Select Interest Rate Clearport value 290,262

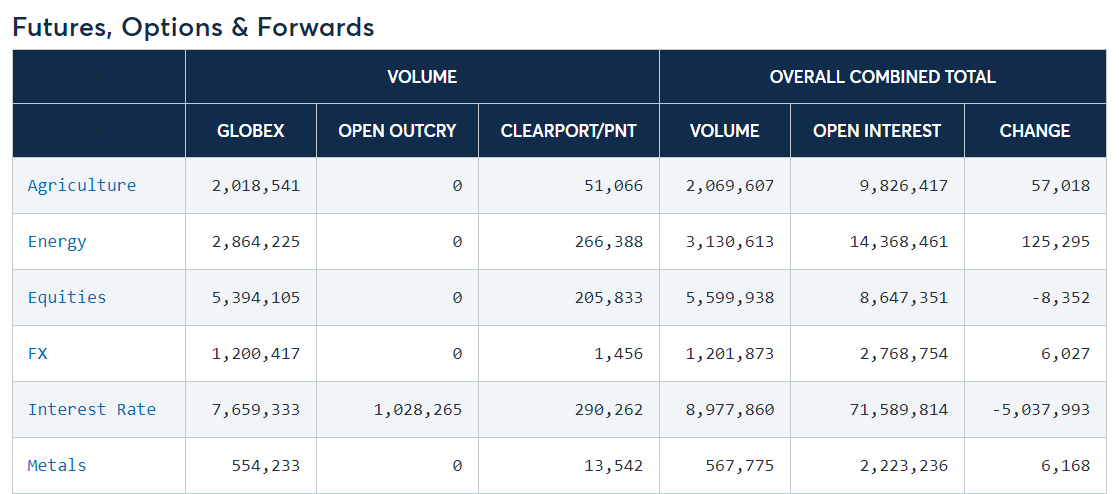(x=609, y=409)
